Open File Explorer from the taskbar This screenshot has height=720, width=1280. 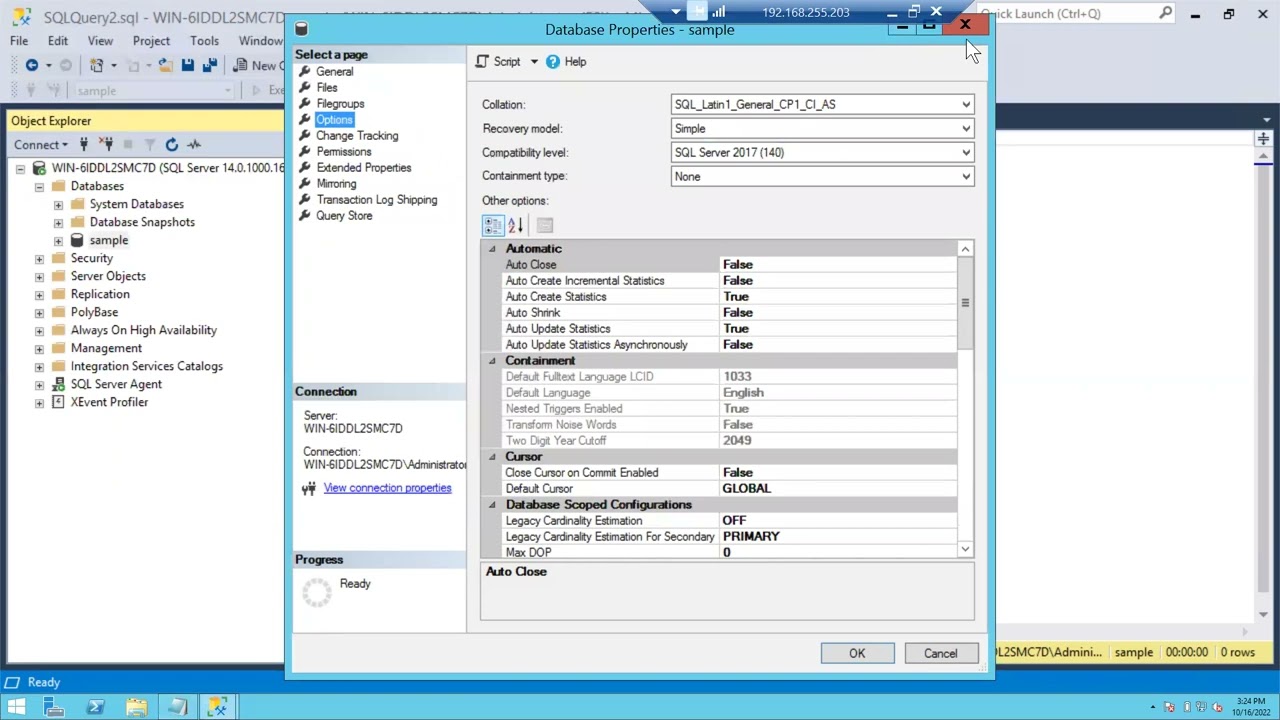tap(136, 707)
